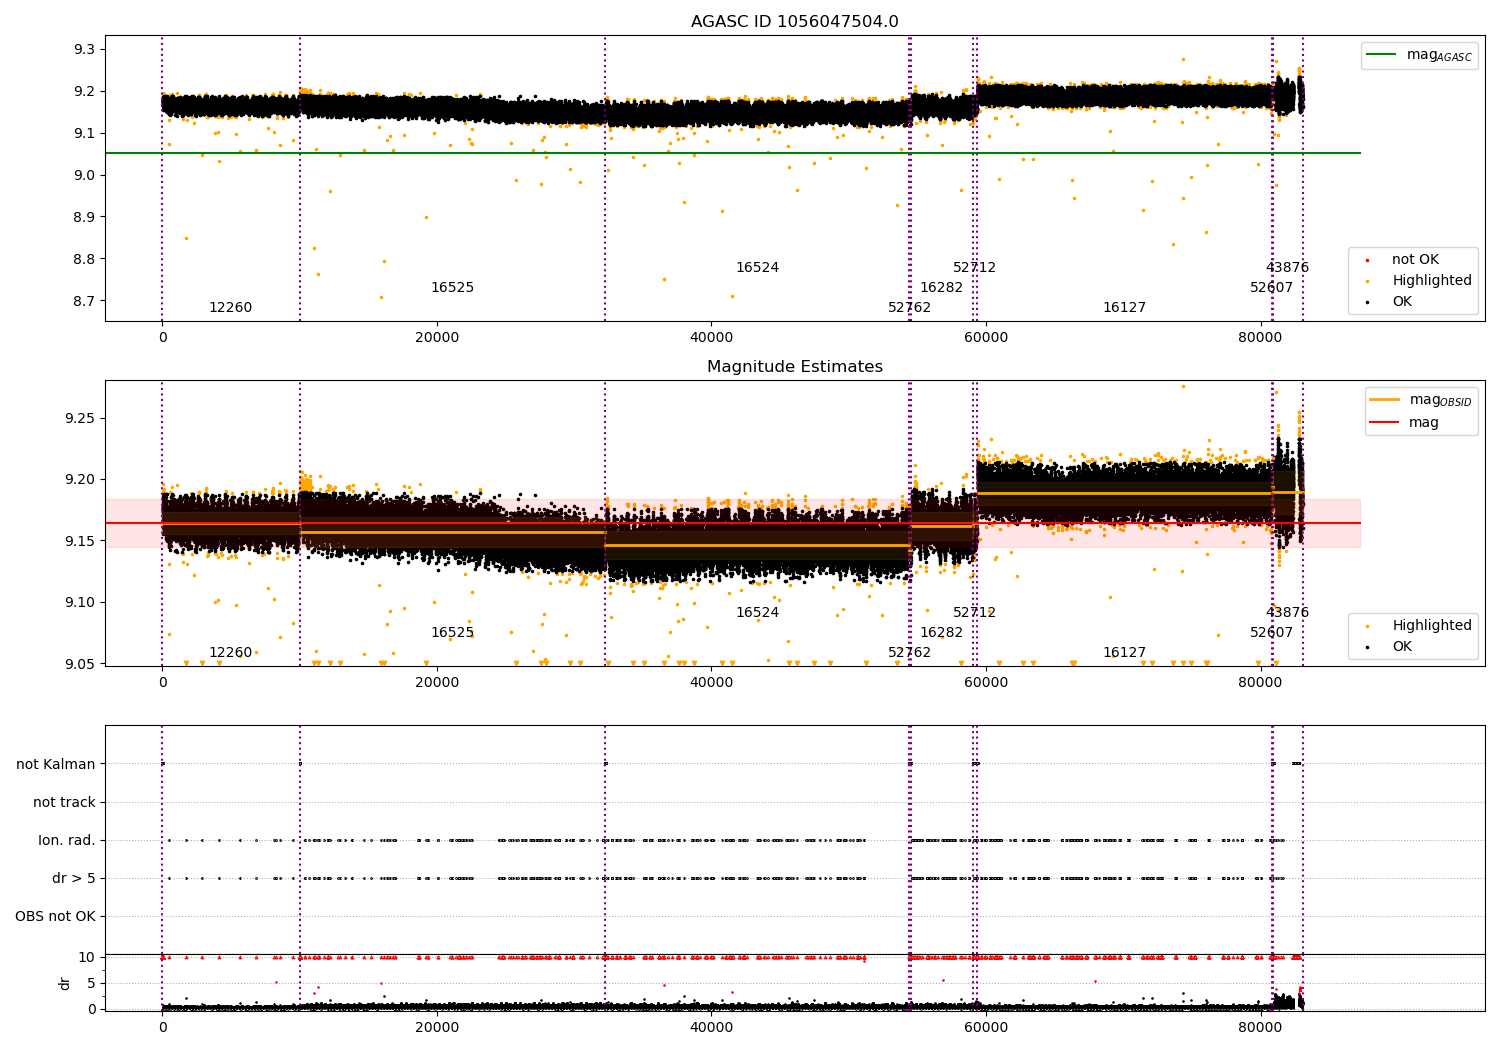Click the '8.7' y-tick of the top plot
The width and height of the screenshot is (1500, 1050).
pos(85,302)
